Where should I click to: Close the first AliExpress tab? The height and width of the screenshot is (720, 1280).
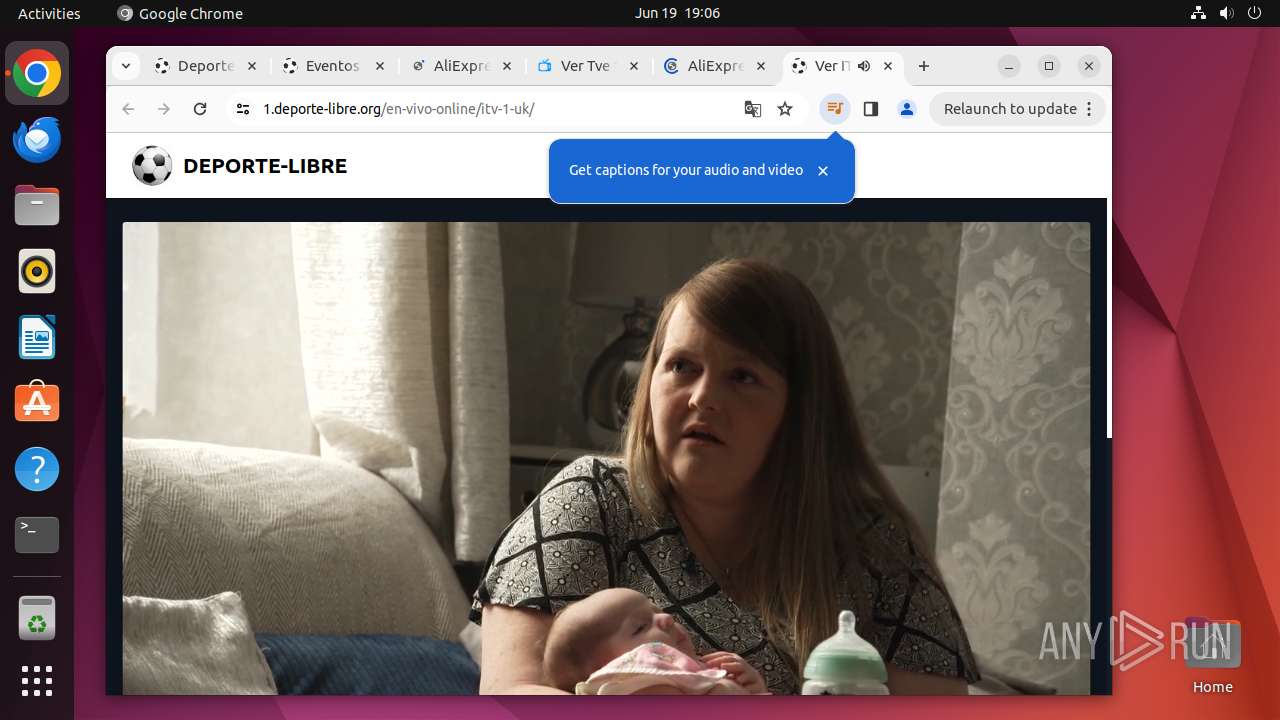click(507, 66)
